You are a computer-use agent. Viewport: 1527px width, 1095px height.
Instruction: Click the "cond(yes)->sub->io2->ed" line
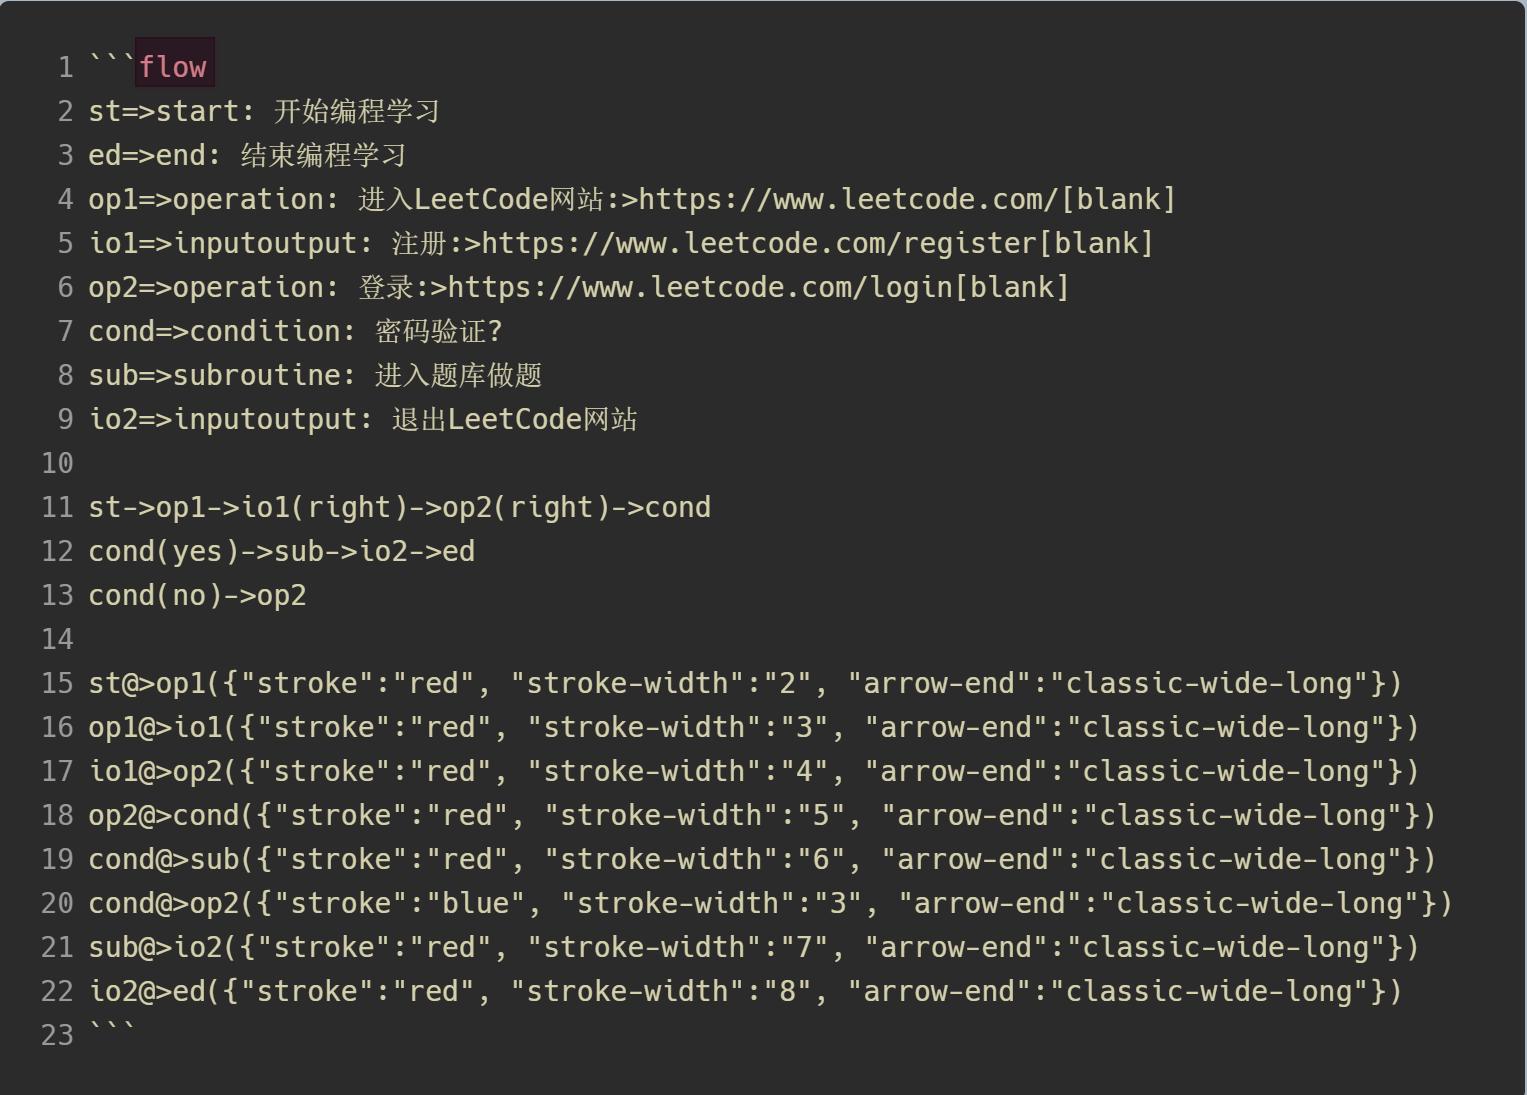281,551
